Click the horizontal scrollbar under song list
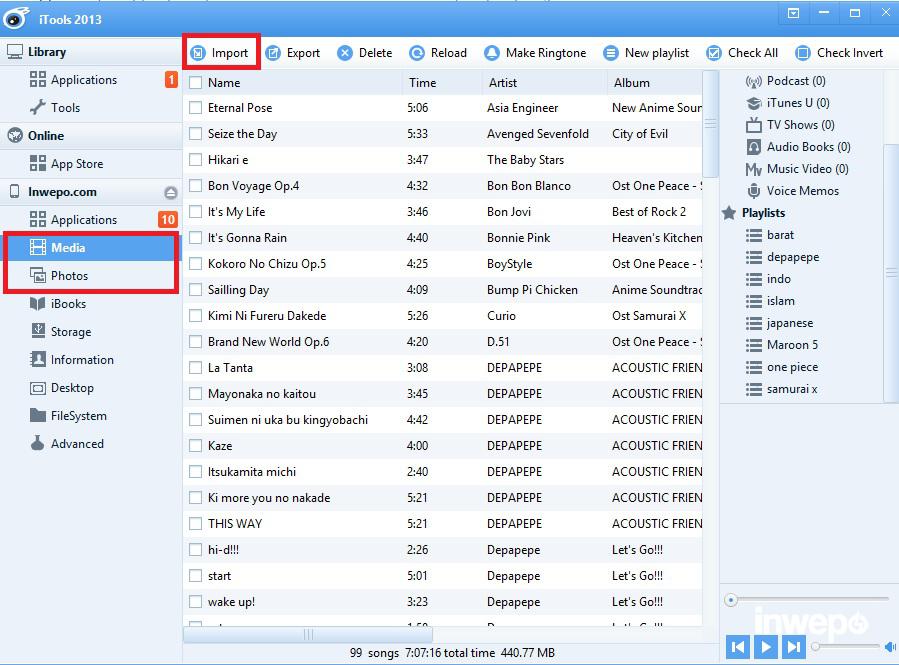This screenshot has height=665, width=899. click(x=308, y=634)
